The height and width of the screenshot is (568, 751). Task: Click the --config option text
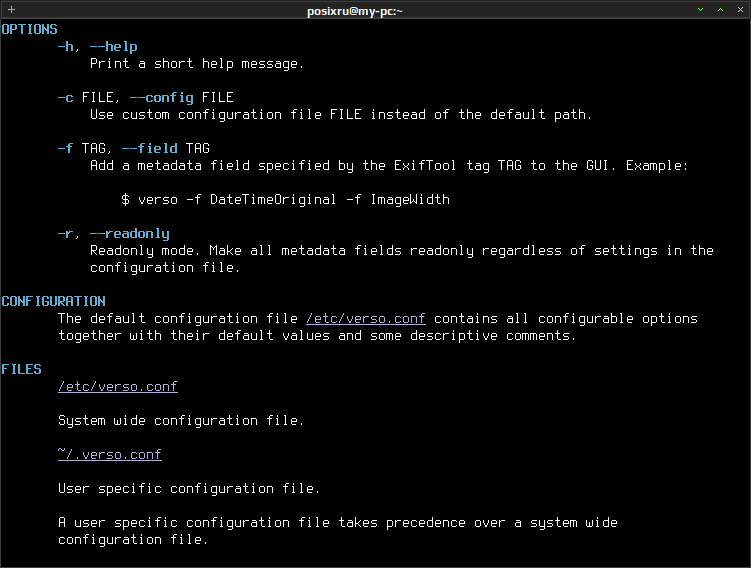pos(161,98)
